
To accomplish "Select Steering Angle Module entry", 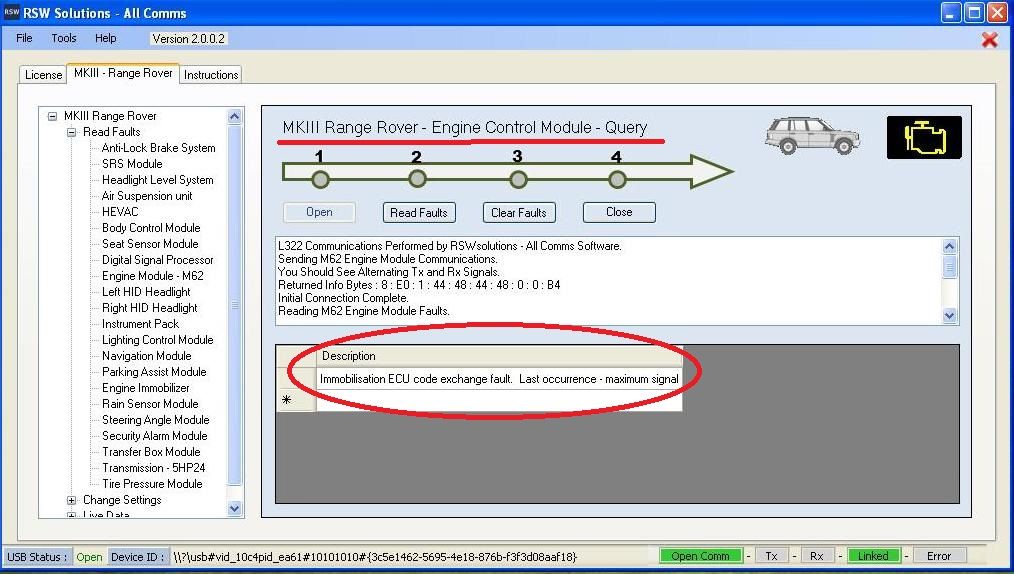I will [155, 420].
